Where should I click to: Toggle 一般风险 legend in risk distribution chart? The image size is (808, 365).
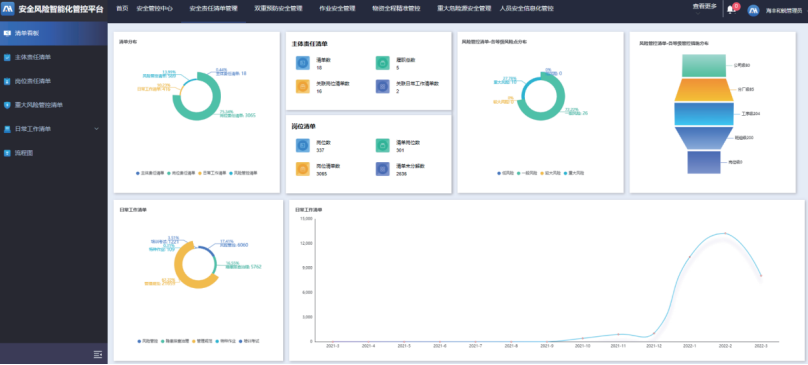[x=527, y=173]
